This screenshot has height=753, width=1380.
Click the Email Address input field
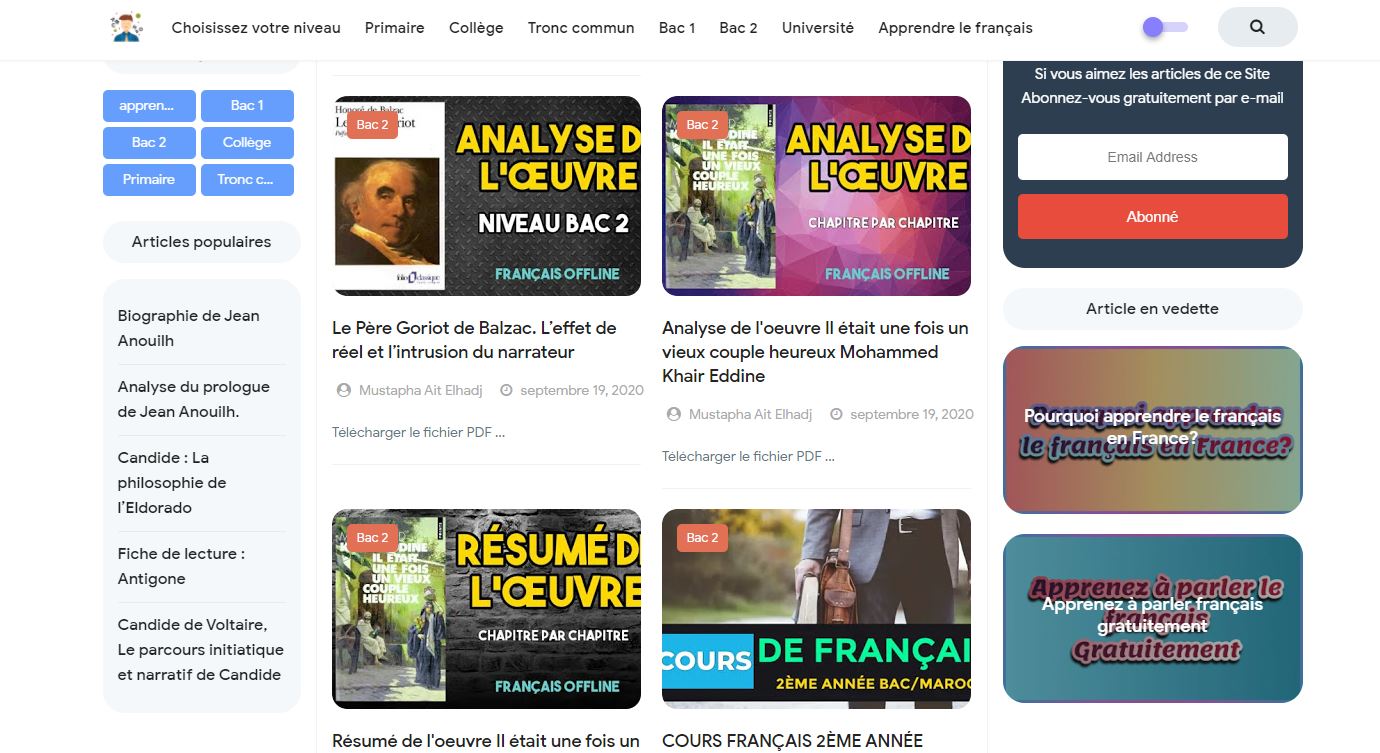pos(1152,157)
